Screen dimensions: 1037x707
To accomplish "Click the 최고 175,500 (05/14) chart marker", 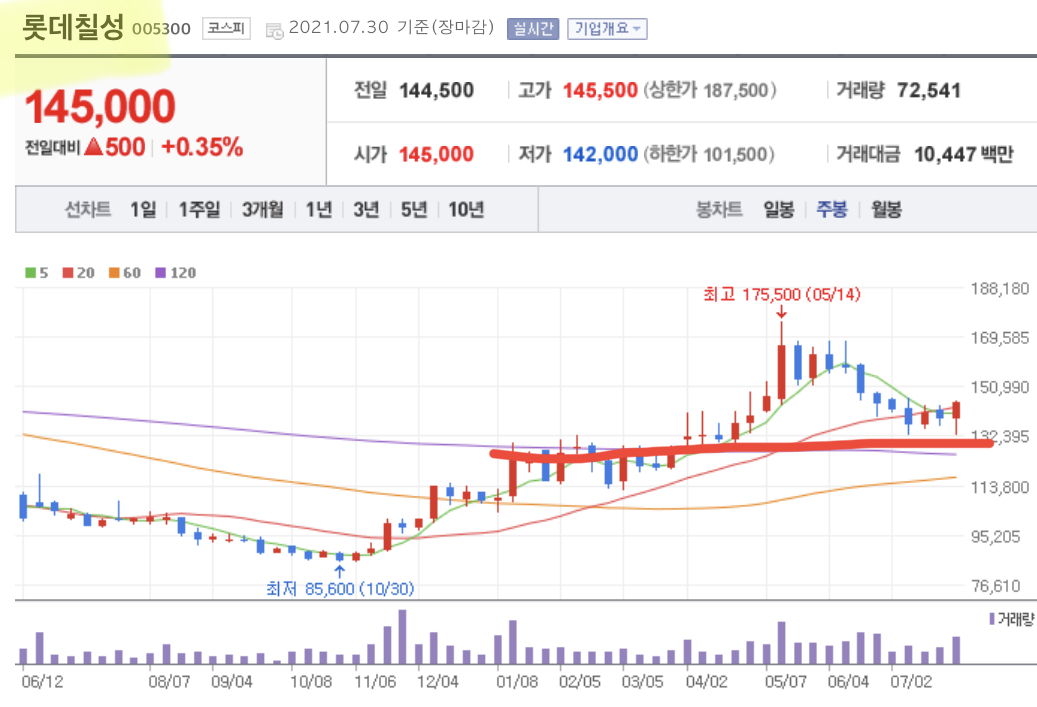I will 782,294.
